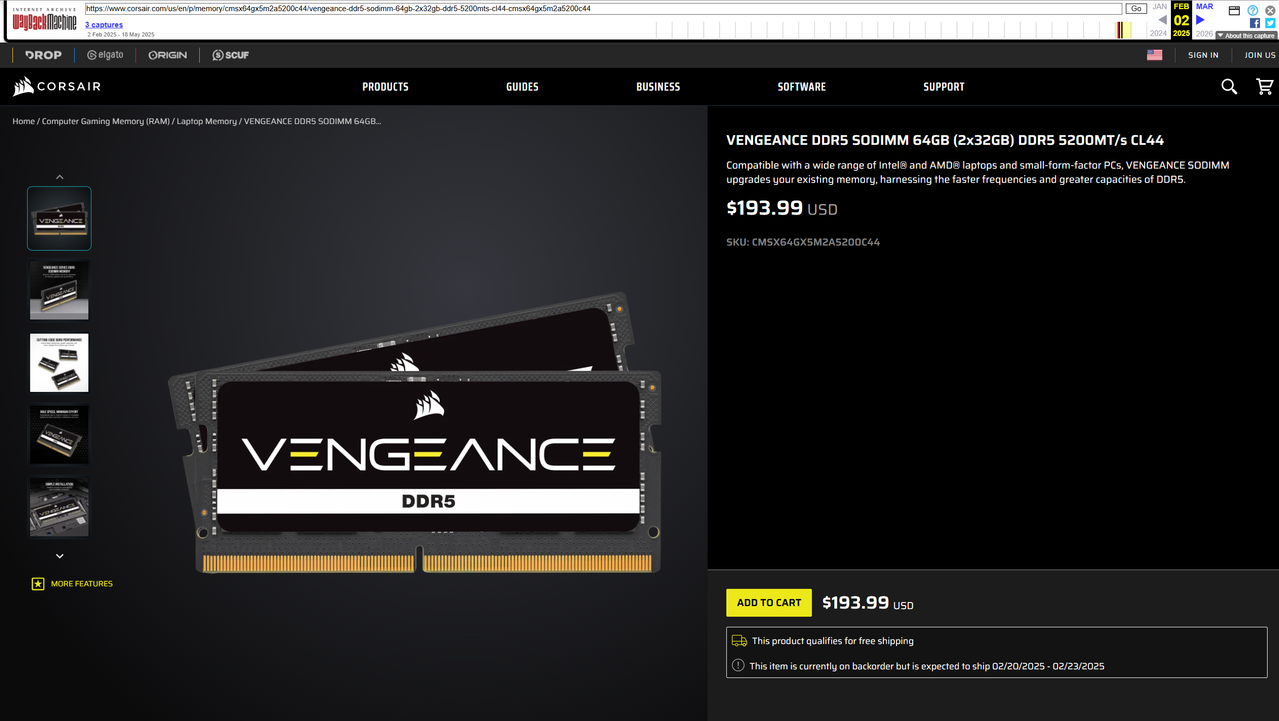Click the free shipping truck icon
1279x721 pixels.
(739, 641)
